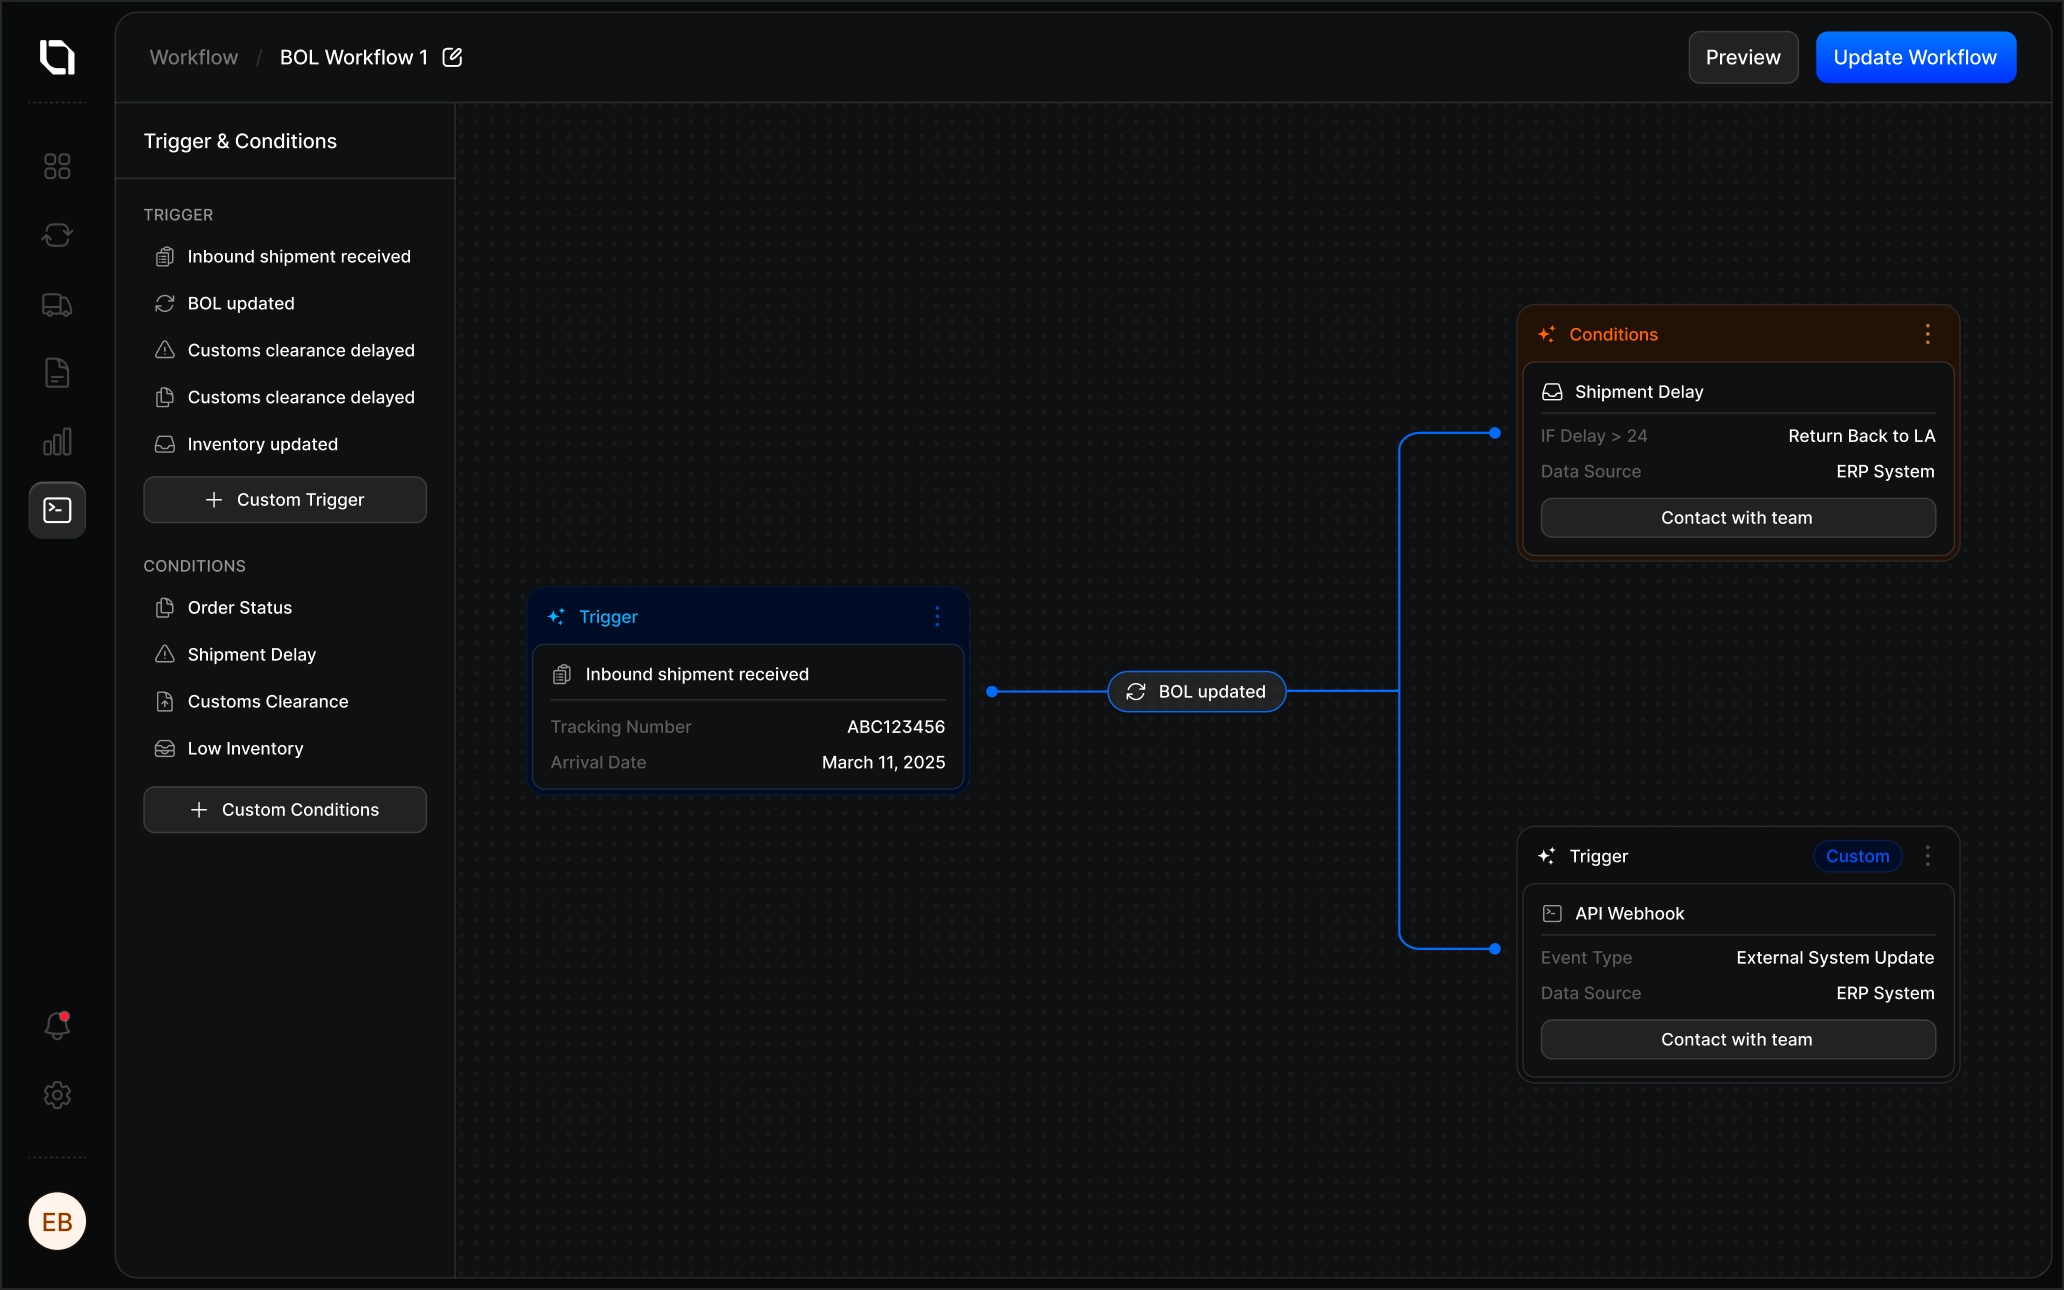Open the three-dot menu on the Conditions card

click(1927, 334)
